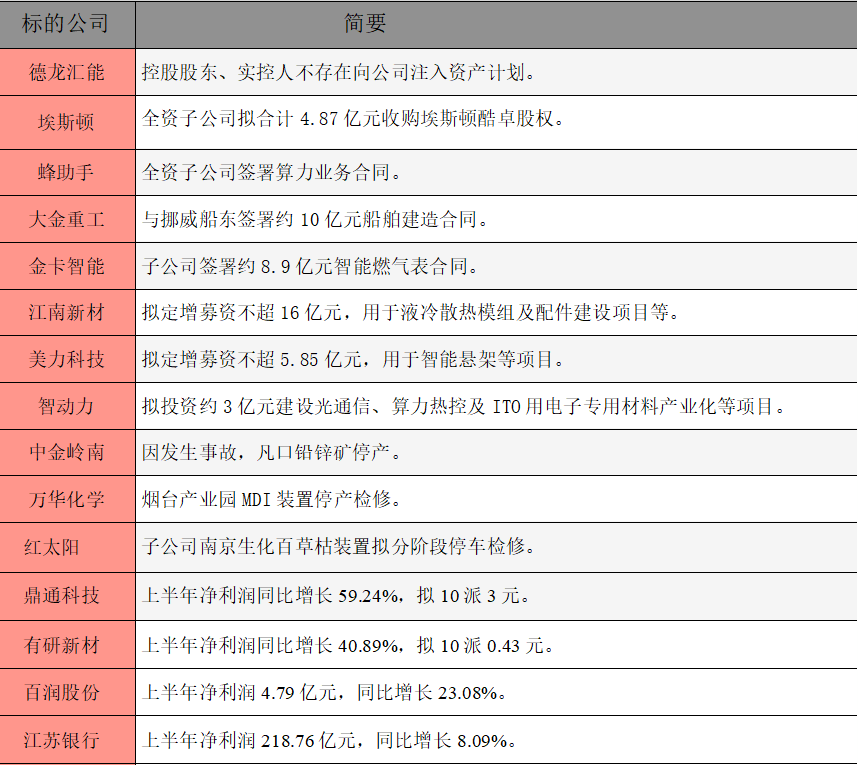
Task: Click summary with 净利润4.79亿元 增长23.08%
Action: click(x=496, y=692)
